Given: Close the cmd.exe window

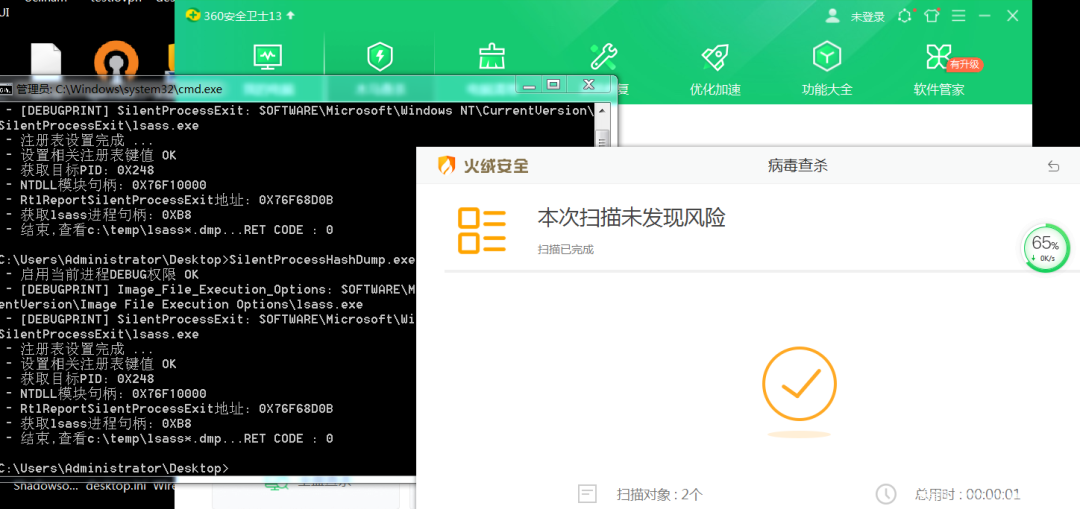Looking at the screenshot, I should click(x=588, y=85).
